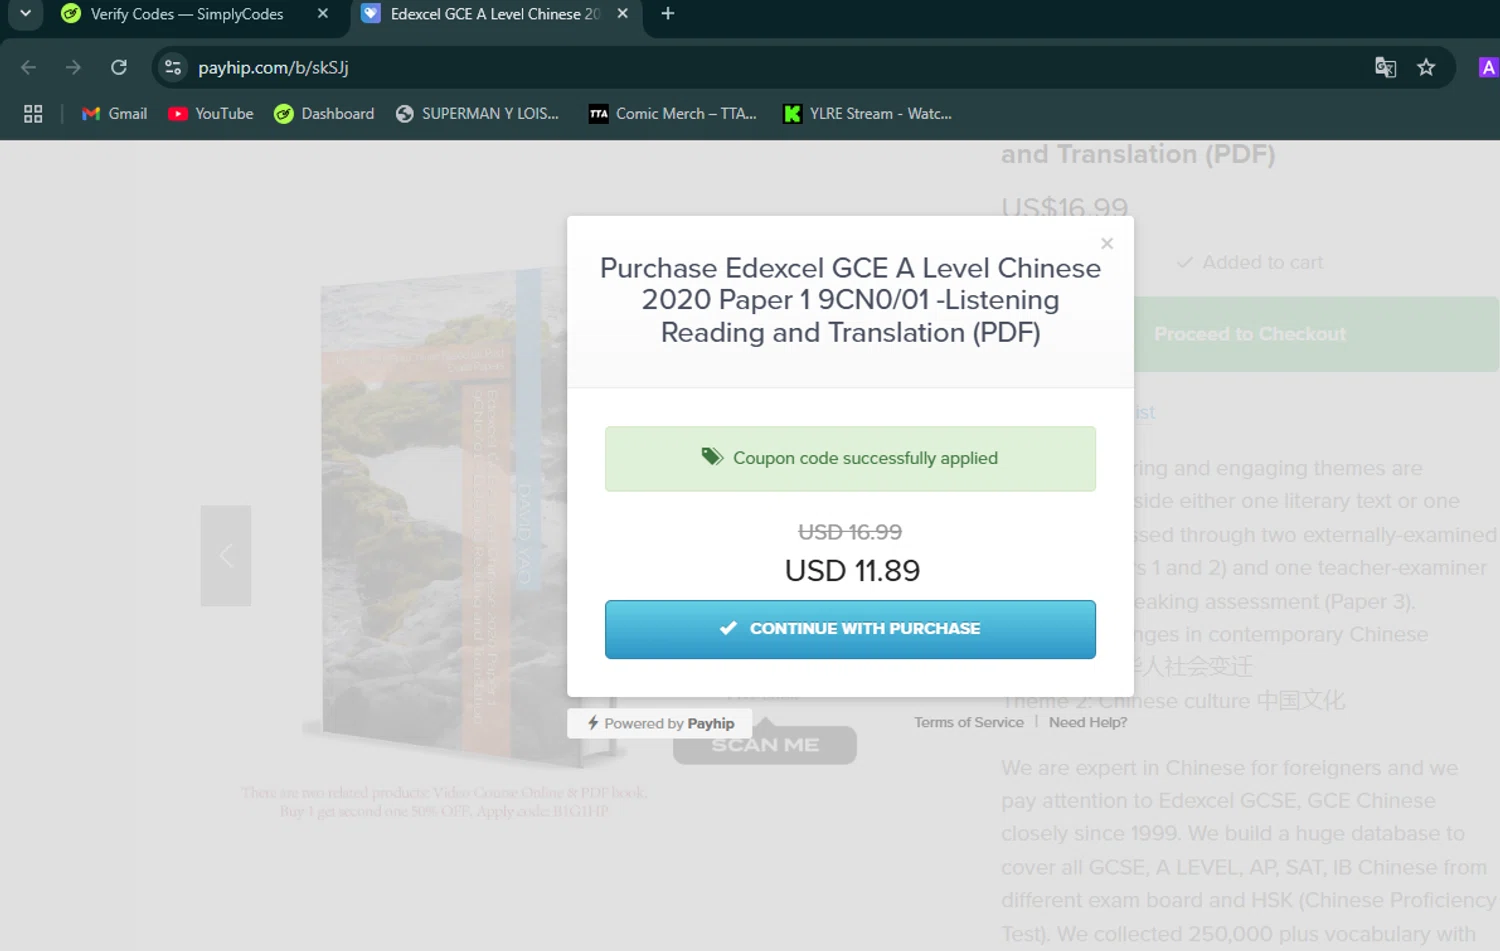The height and width of the screenshot is (951, 1500).
Task: Click the address bar URL payhip.com/b/skSJj
Action: point(273,68)
